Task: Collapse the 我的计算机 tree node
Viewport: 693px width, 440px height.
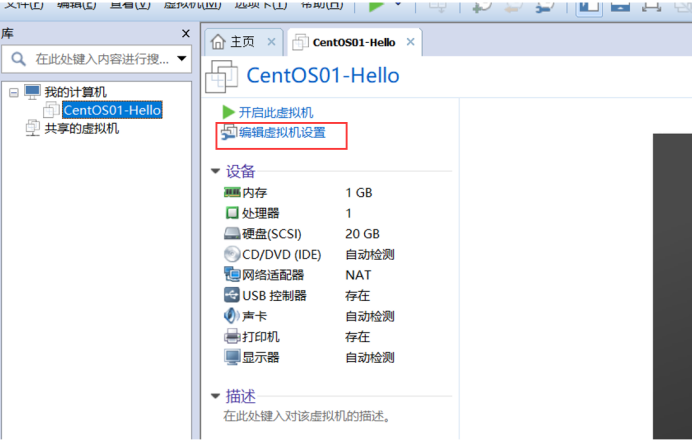Action: coord(14,92)
